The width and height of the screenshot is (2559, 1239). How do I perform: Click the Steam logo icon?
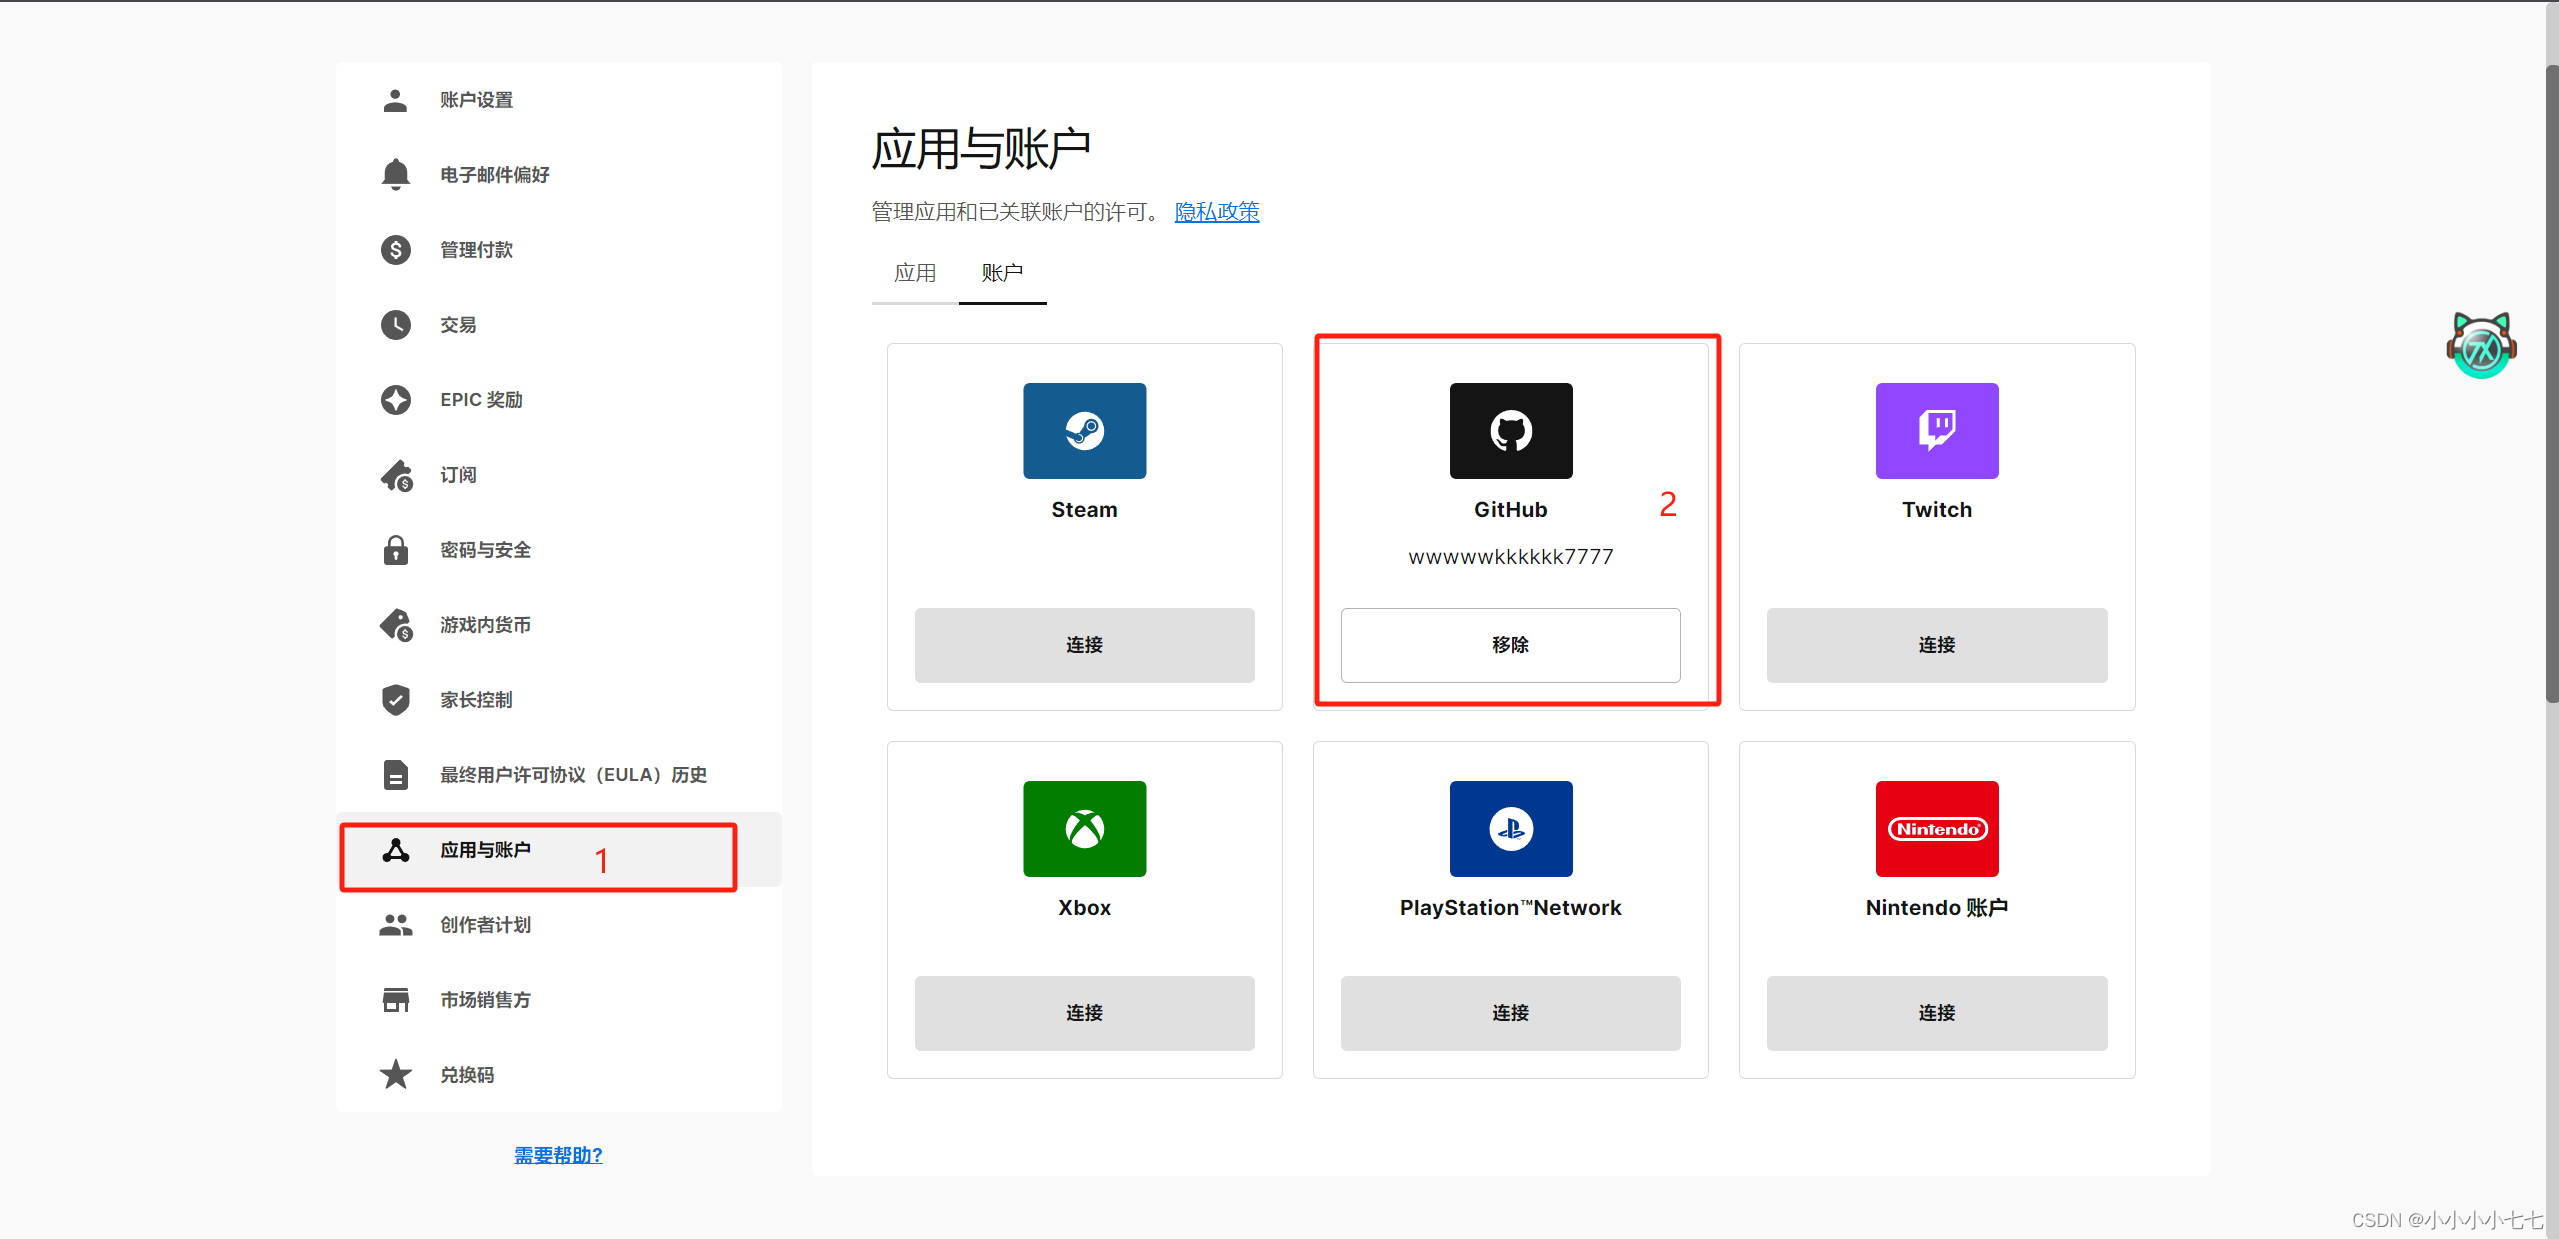click(1084, 431)
